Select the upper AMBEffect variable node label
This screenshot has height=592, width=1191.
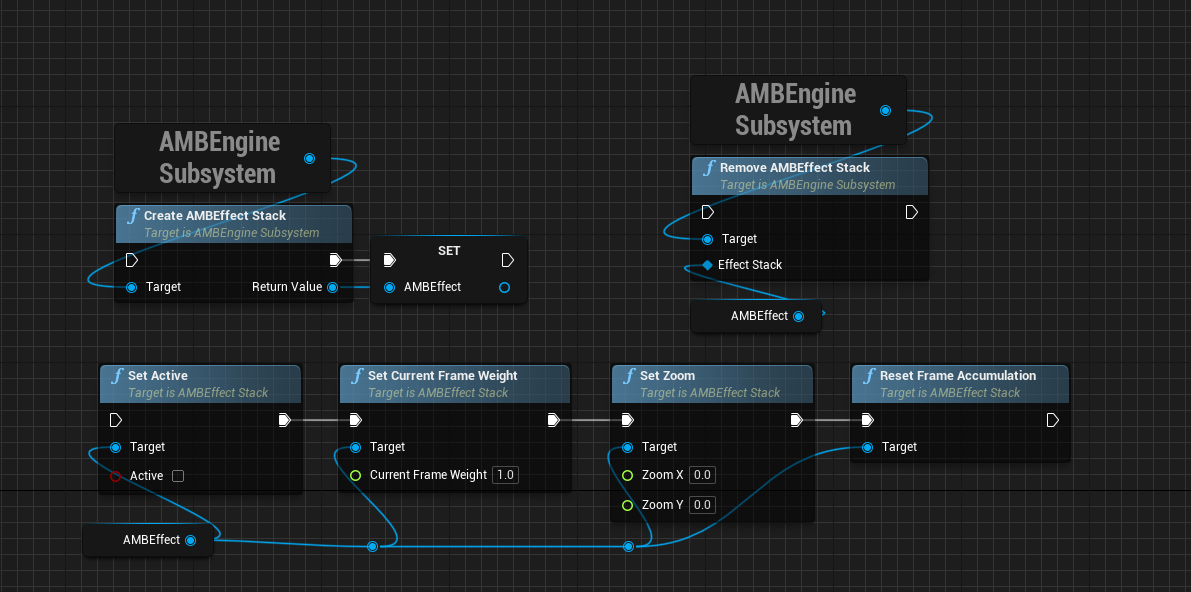(x=759, y=316)
